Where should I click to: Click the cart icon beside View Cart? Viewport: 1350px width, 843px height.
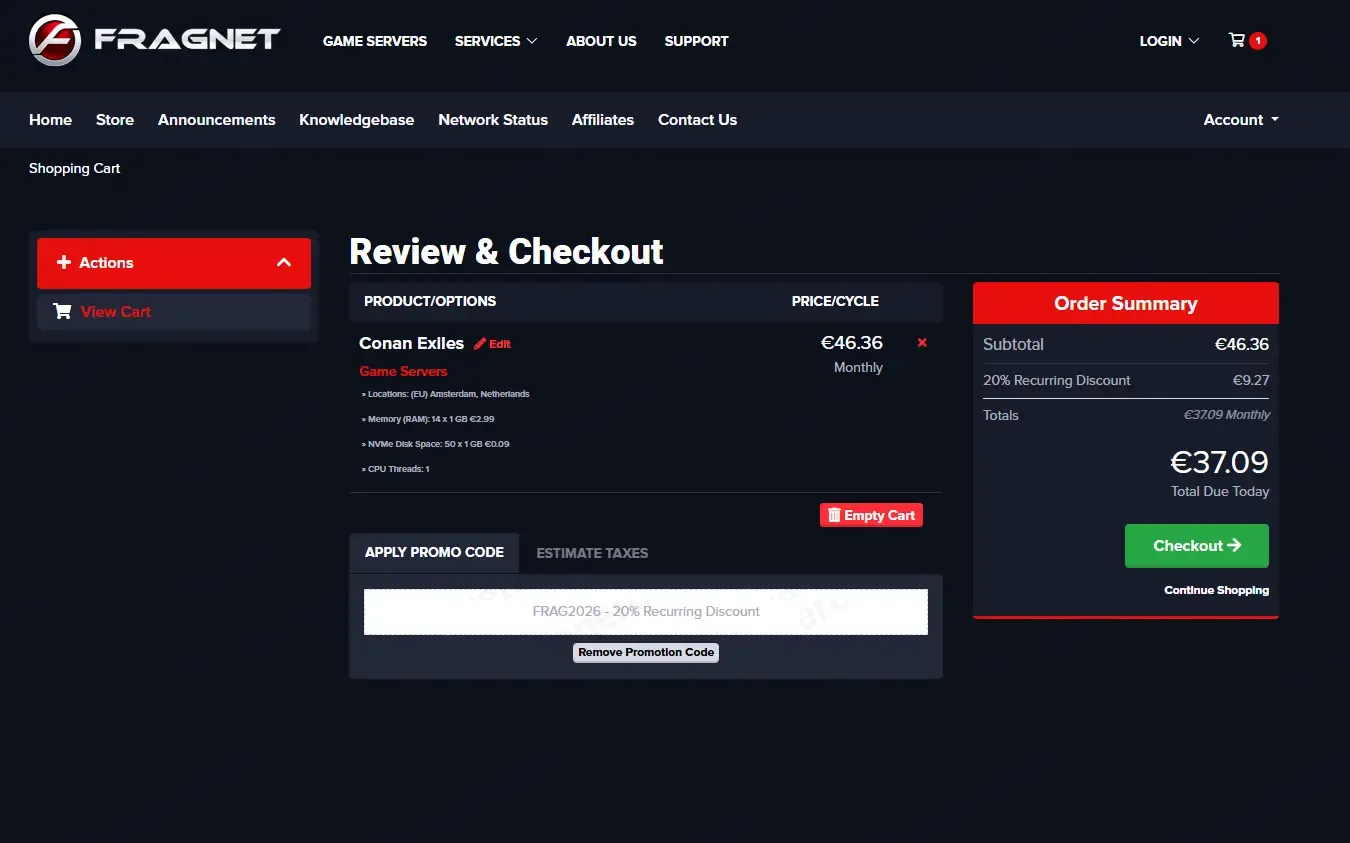62,311
